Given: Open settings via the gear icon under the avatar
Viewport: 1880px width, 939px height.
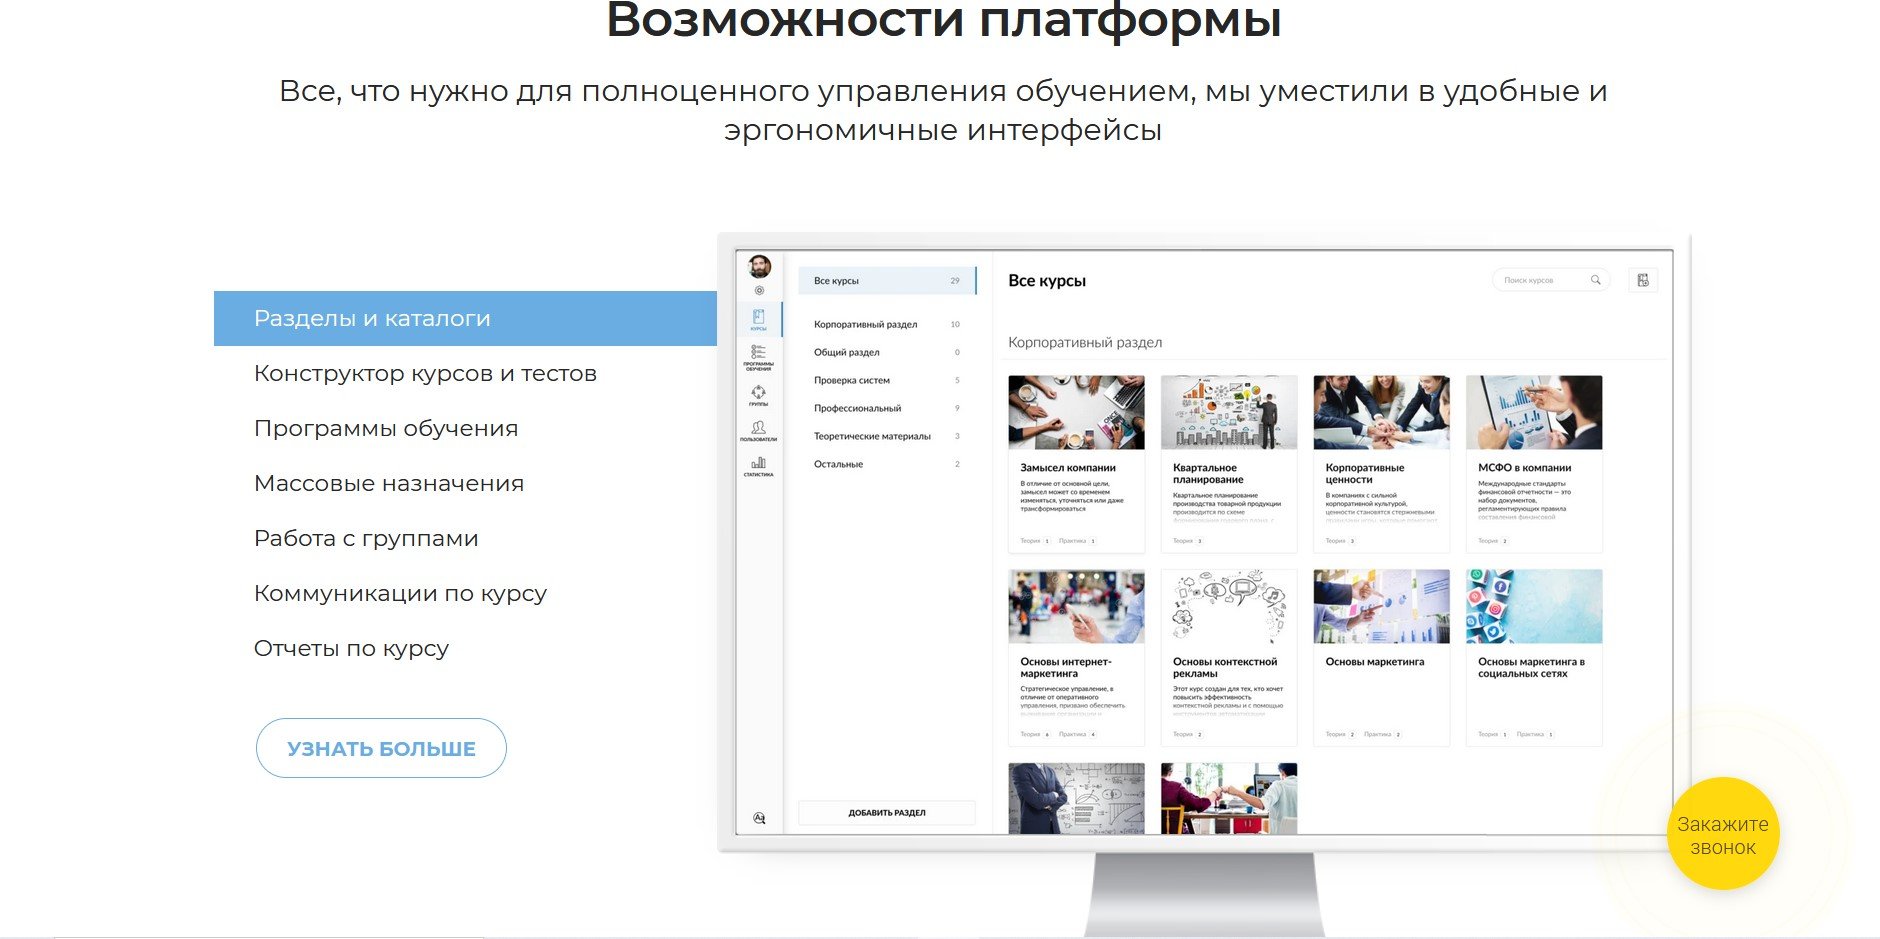Looking at the screenshot, I should tap(759, 290).
